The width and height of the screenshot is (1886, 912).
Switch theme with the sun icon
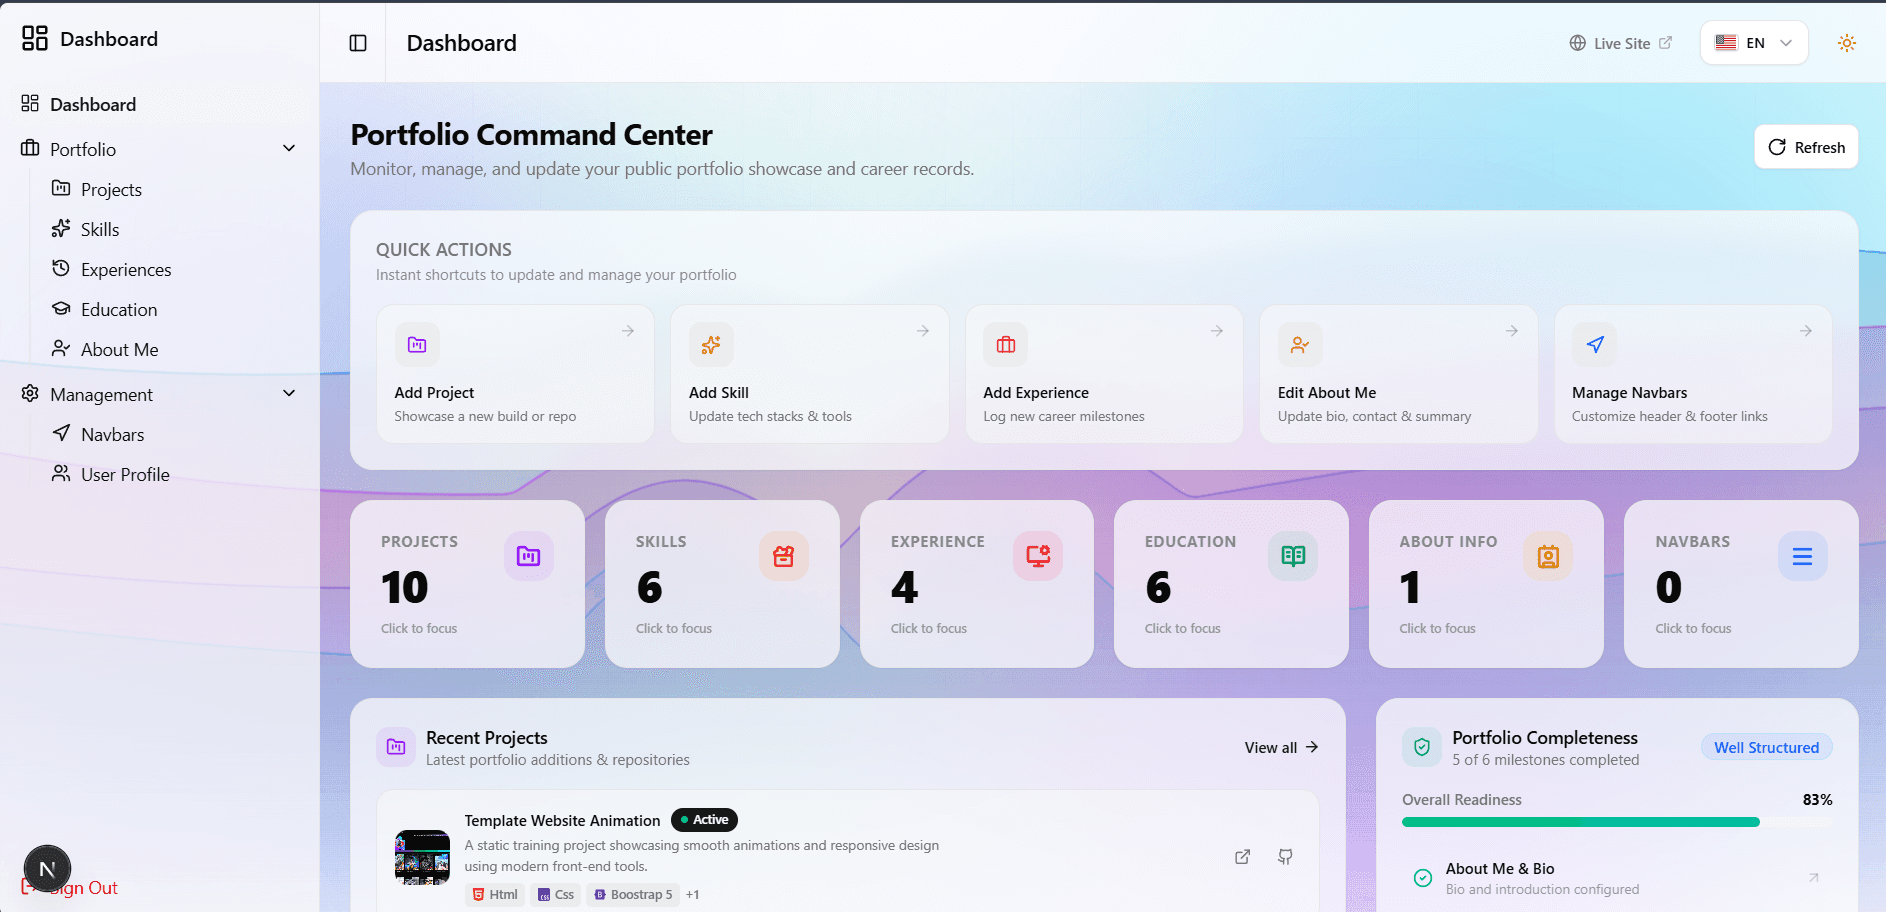[1847, 43]
